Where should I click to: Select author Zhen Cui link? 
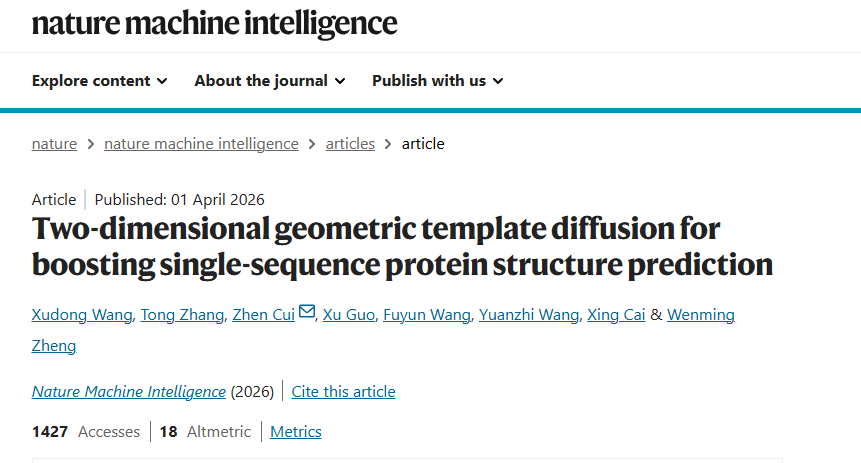tap(263, 315)
